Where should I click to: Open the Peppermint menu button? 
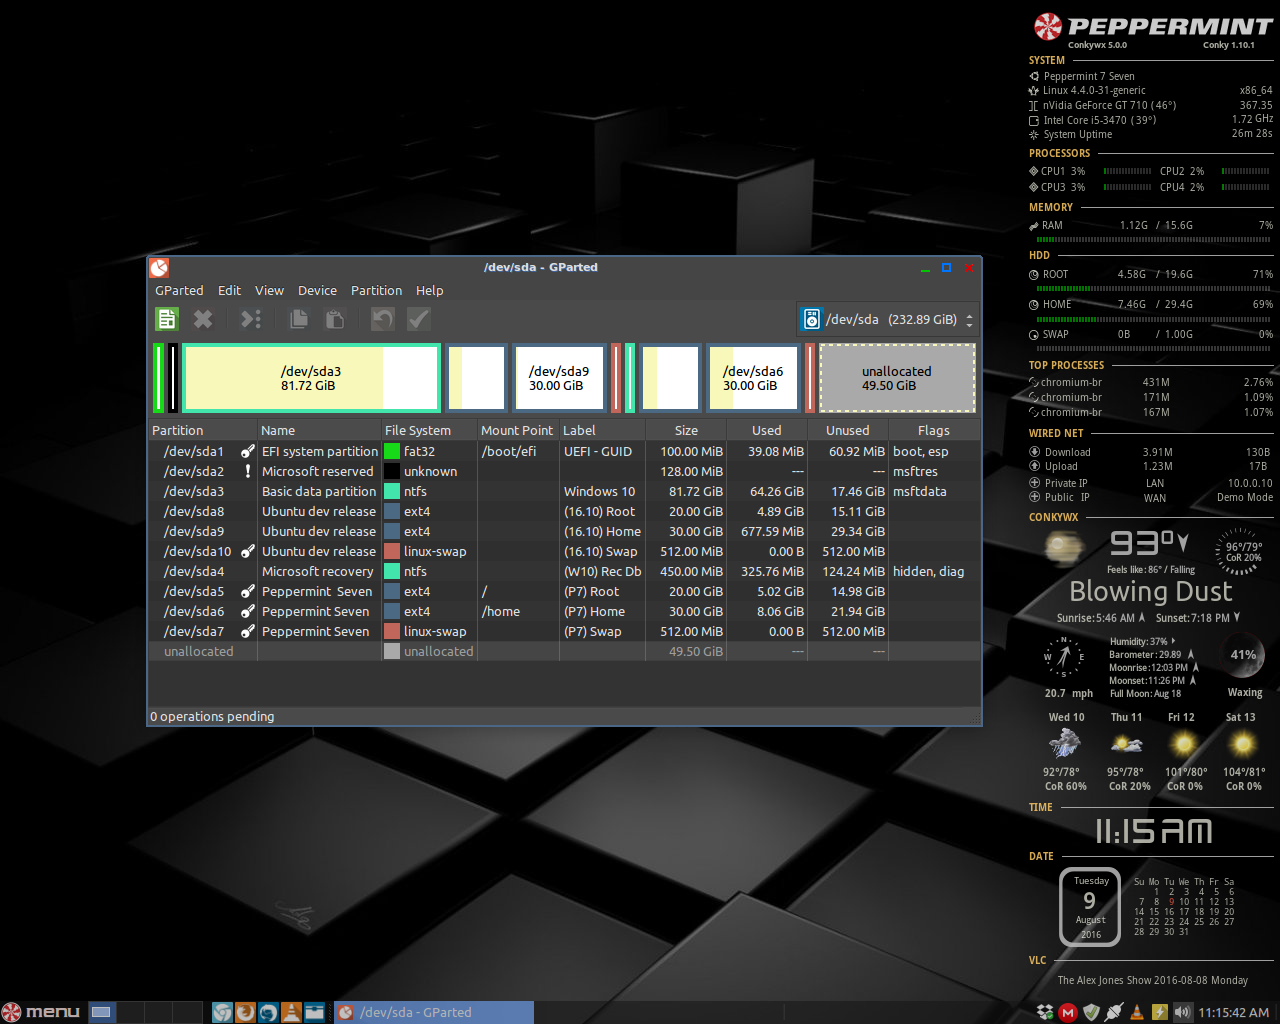(41, 1012)
